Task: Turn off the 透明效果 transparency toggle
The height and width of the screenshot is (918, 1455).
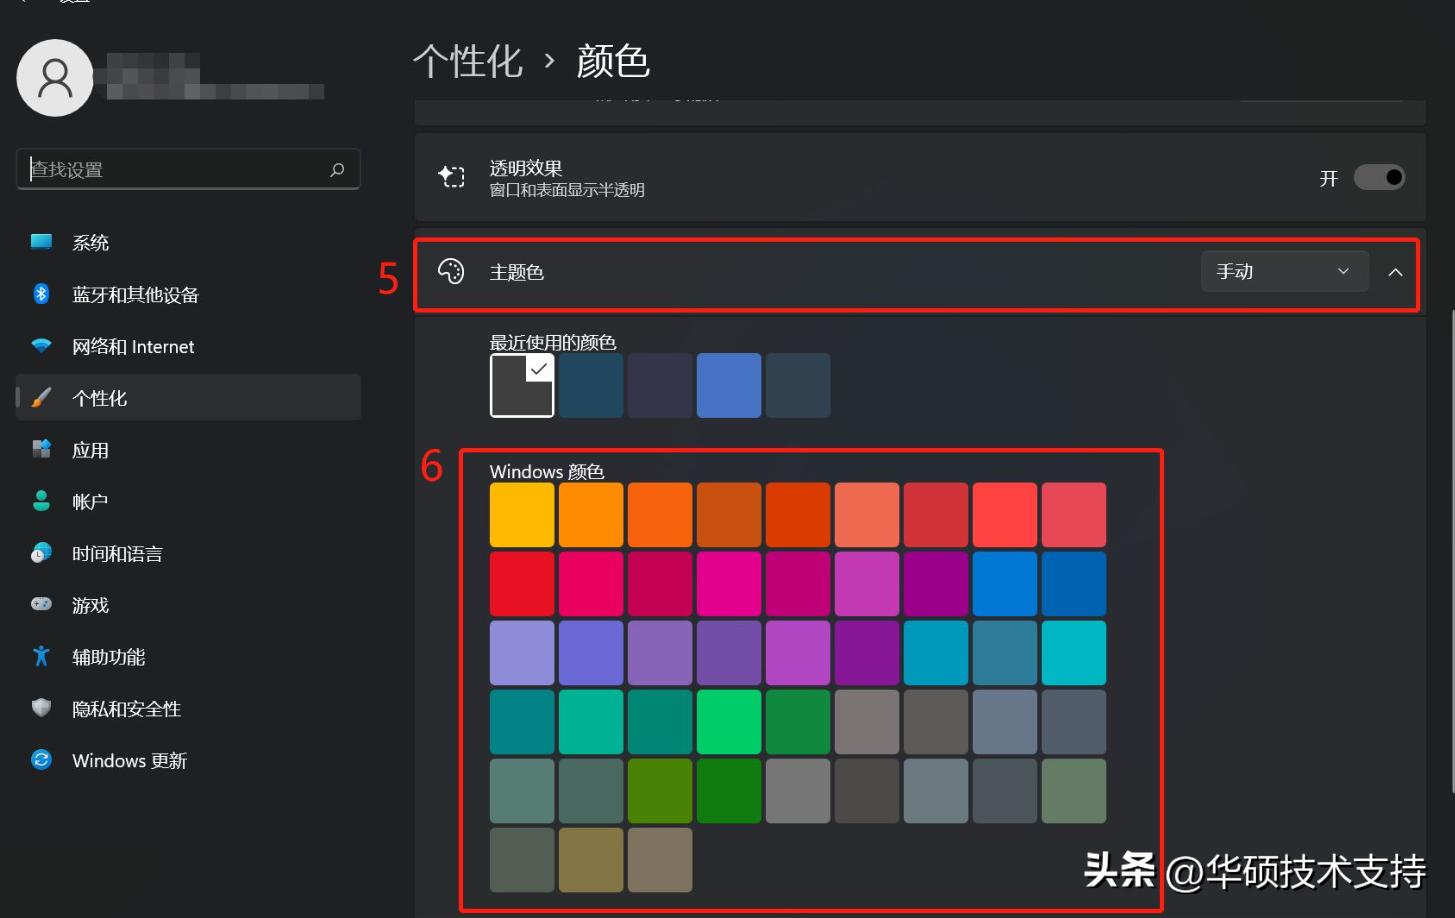Action: pyautogui.click(x=1378, y=177)
